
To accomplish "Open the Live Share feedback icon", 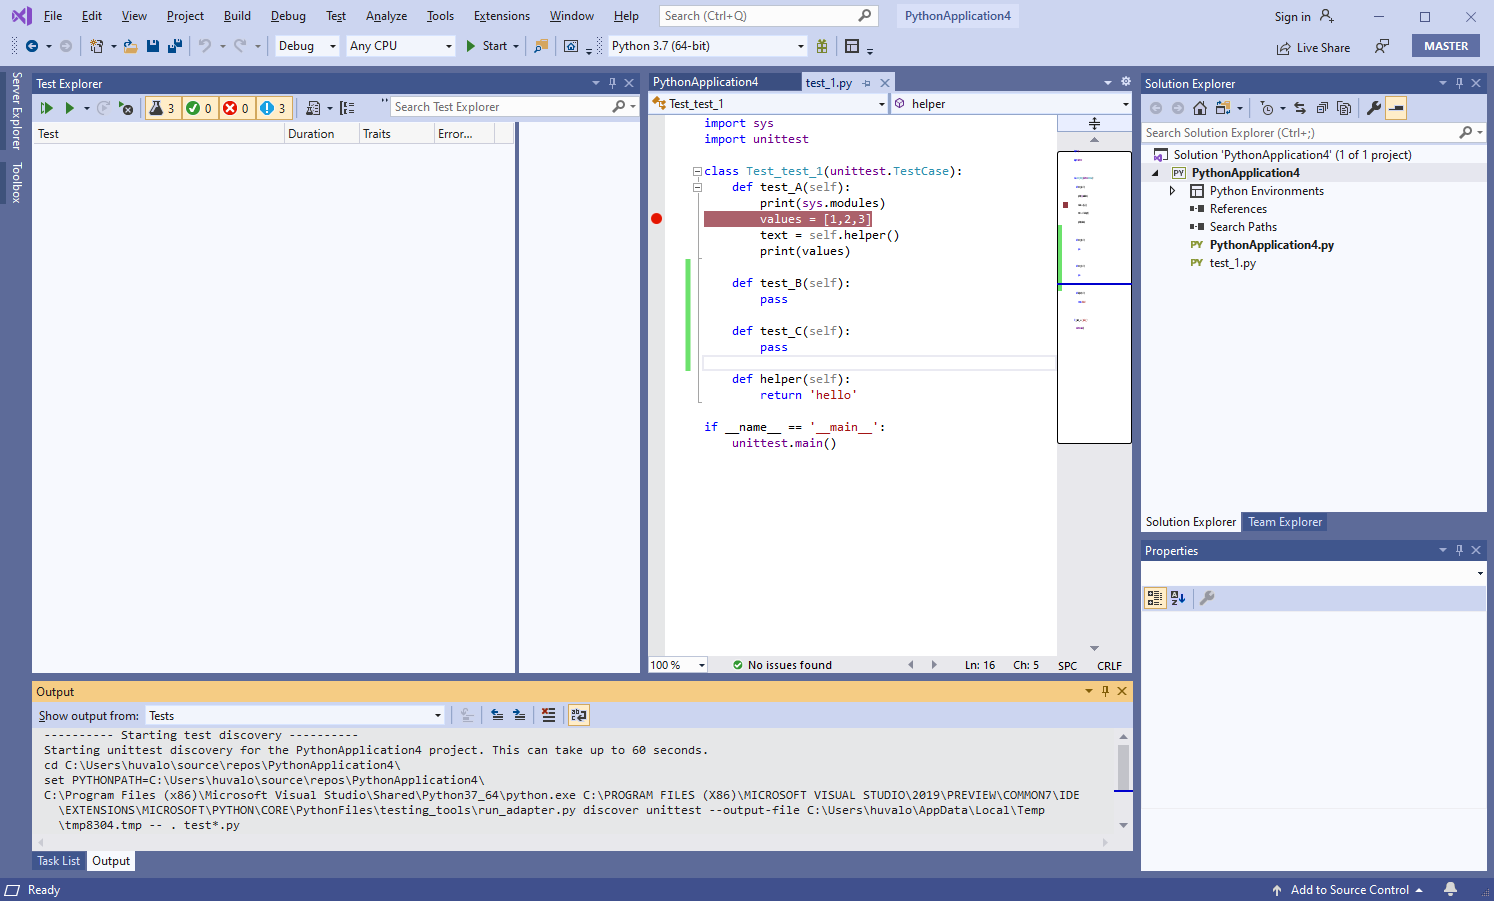I will [x=1382, y=47].
